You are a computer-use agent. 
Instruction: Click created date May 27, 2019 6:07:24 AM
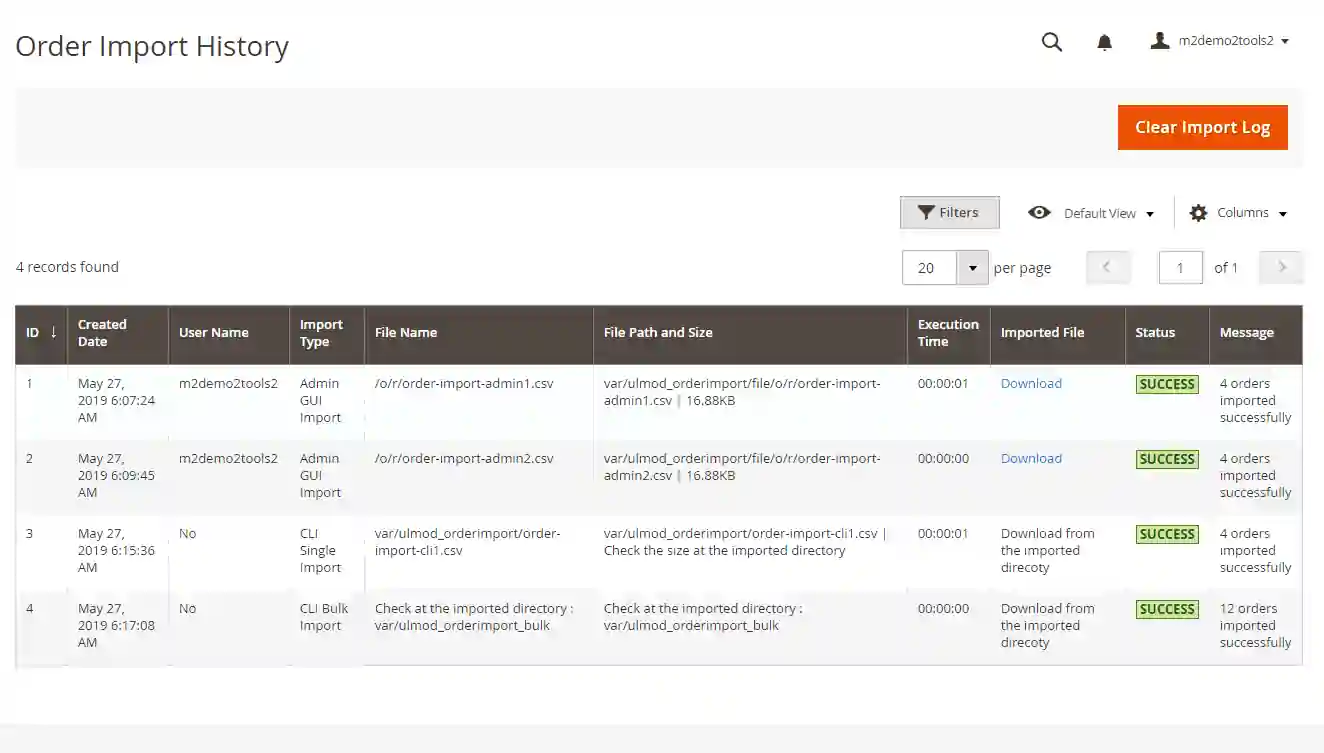tap(116, 400)
